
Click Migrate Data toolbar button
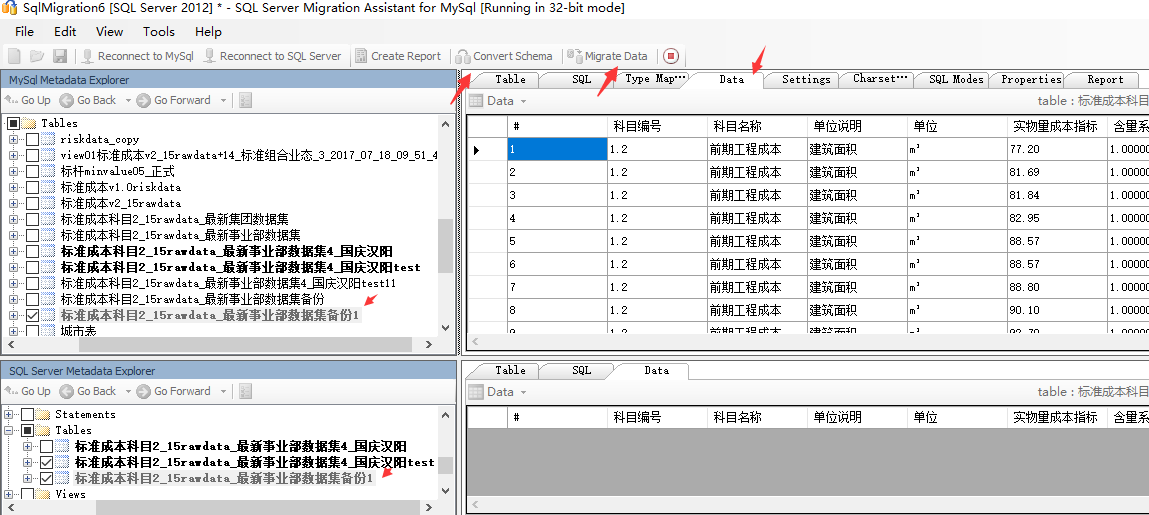607,56
